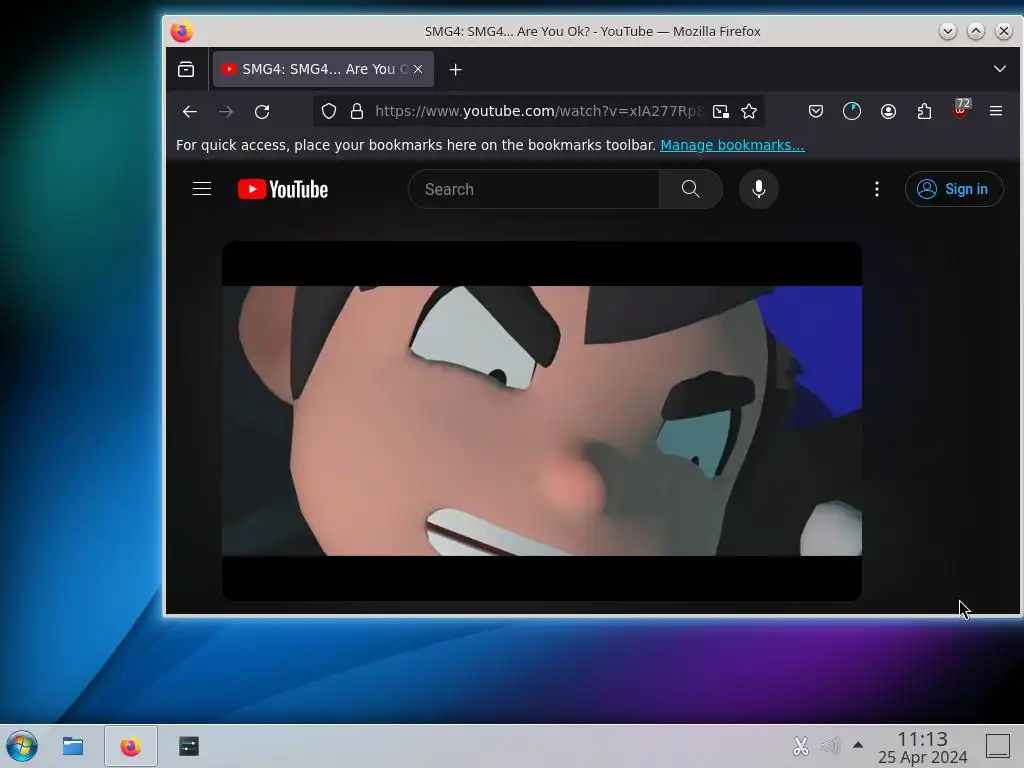
Task: Submit search with magnifier button
Action: pyautogui.click(x=690, y=189)
